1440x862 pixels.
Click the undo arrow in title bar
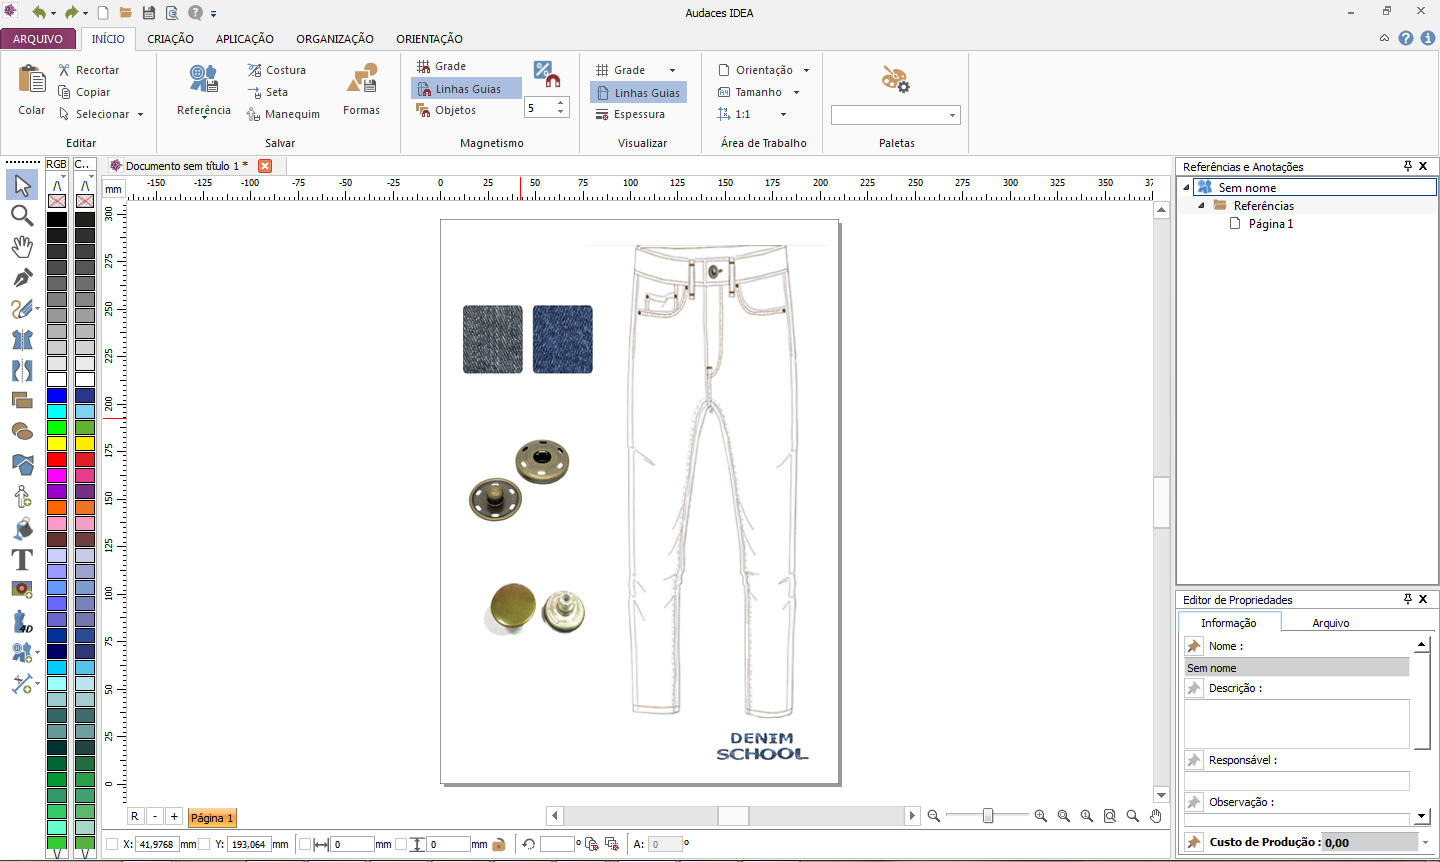coord(38,13)
